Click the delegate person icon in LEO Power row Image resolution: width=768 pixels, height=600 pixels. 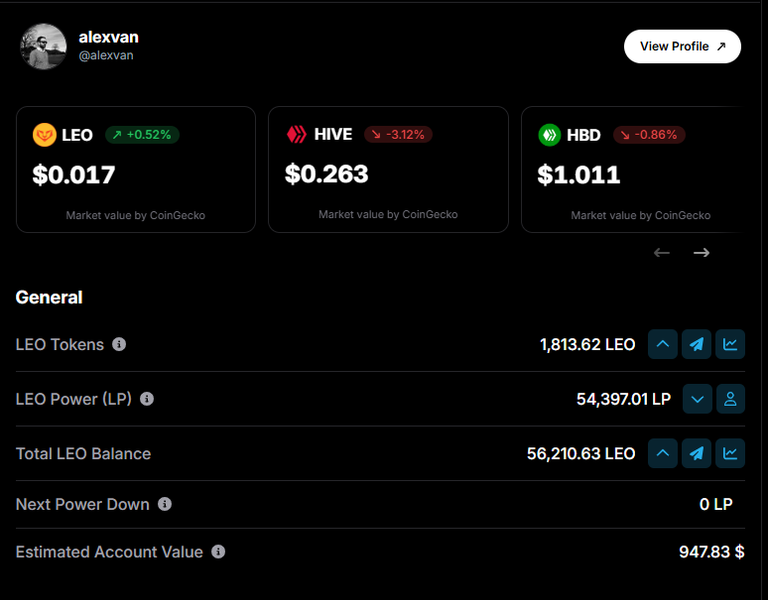coord(731,399)
